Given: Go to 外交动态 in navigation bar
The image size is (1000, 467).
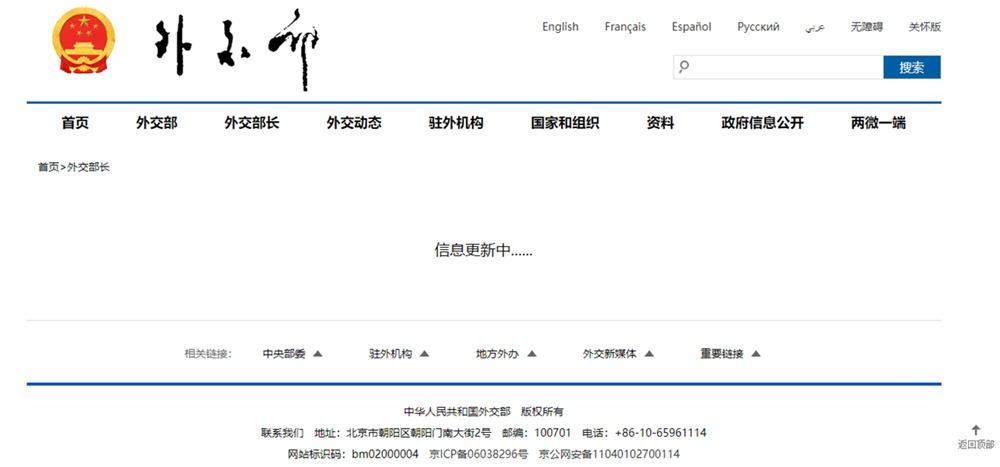Looking at the screenshot, I should point(353,123).
